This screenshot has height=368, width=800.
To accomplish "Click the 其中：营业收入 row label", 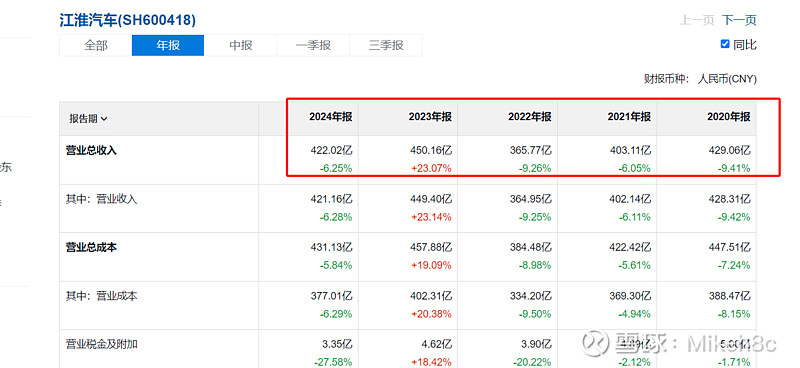I will [102, 199].
